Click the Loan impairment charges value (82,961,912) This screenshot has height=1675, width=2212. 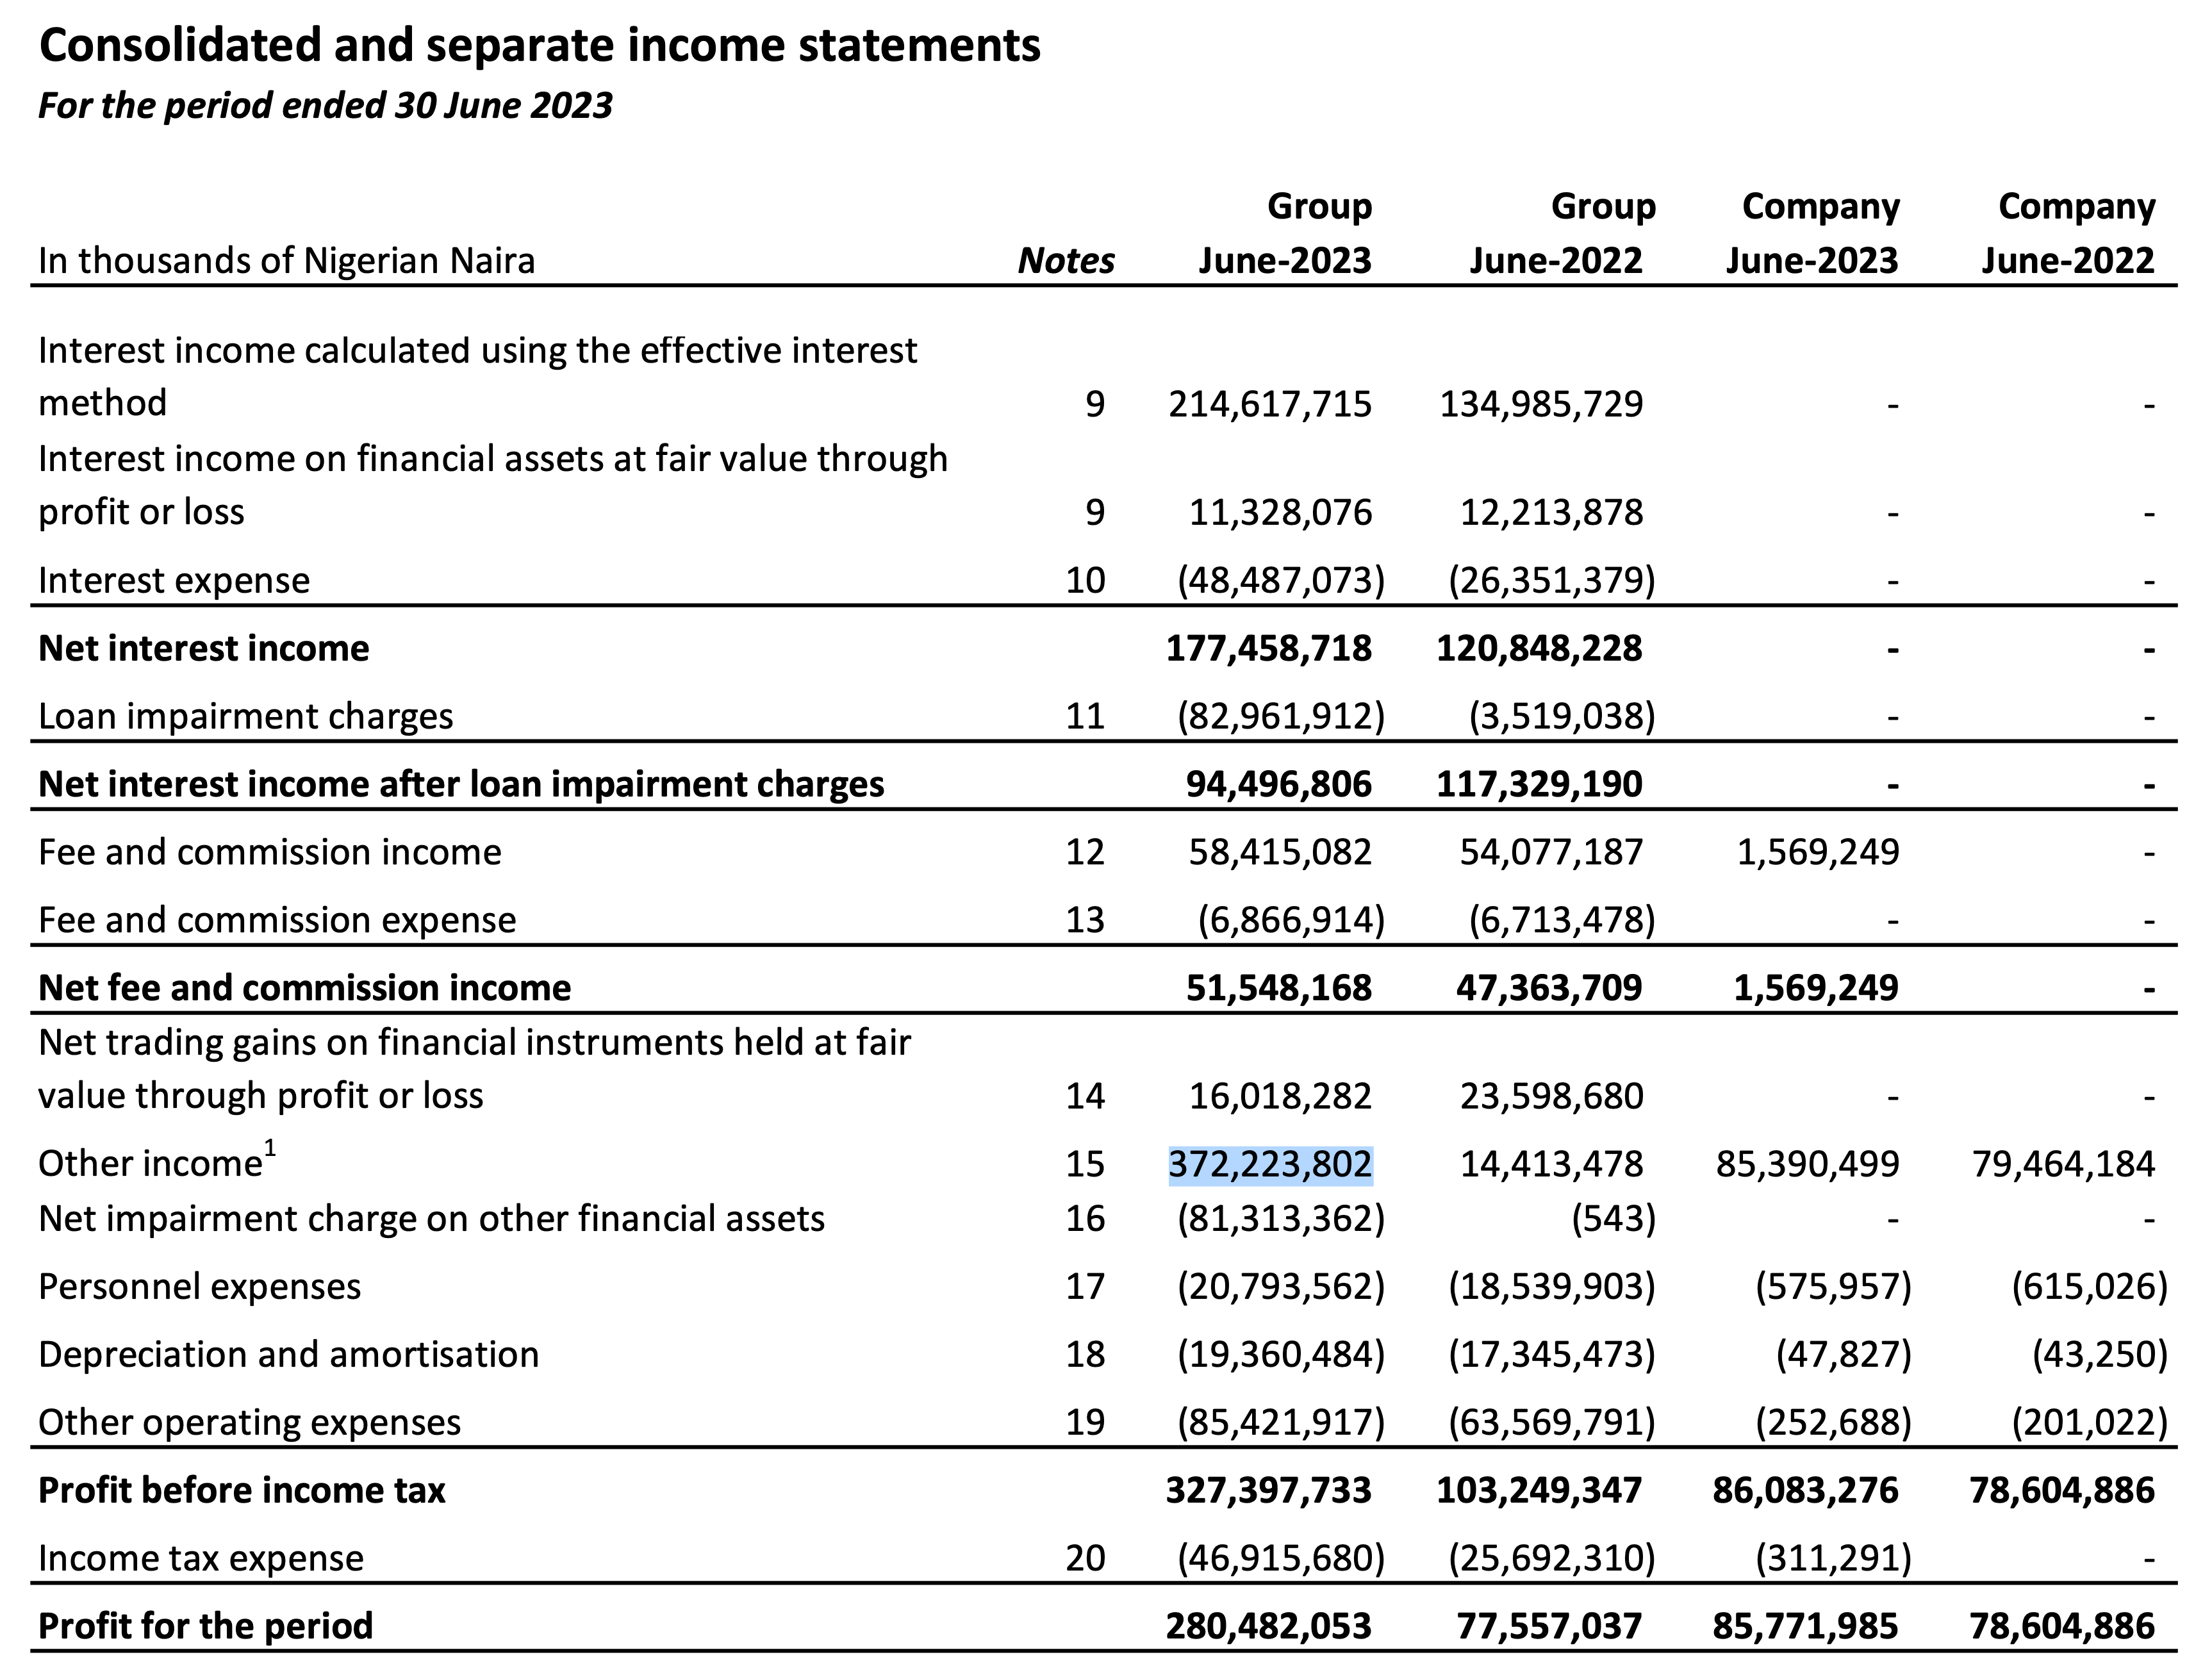(x=1281, y=717)
